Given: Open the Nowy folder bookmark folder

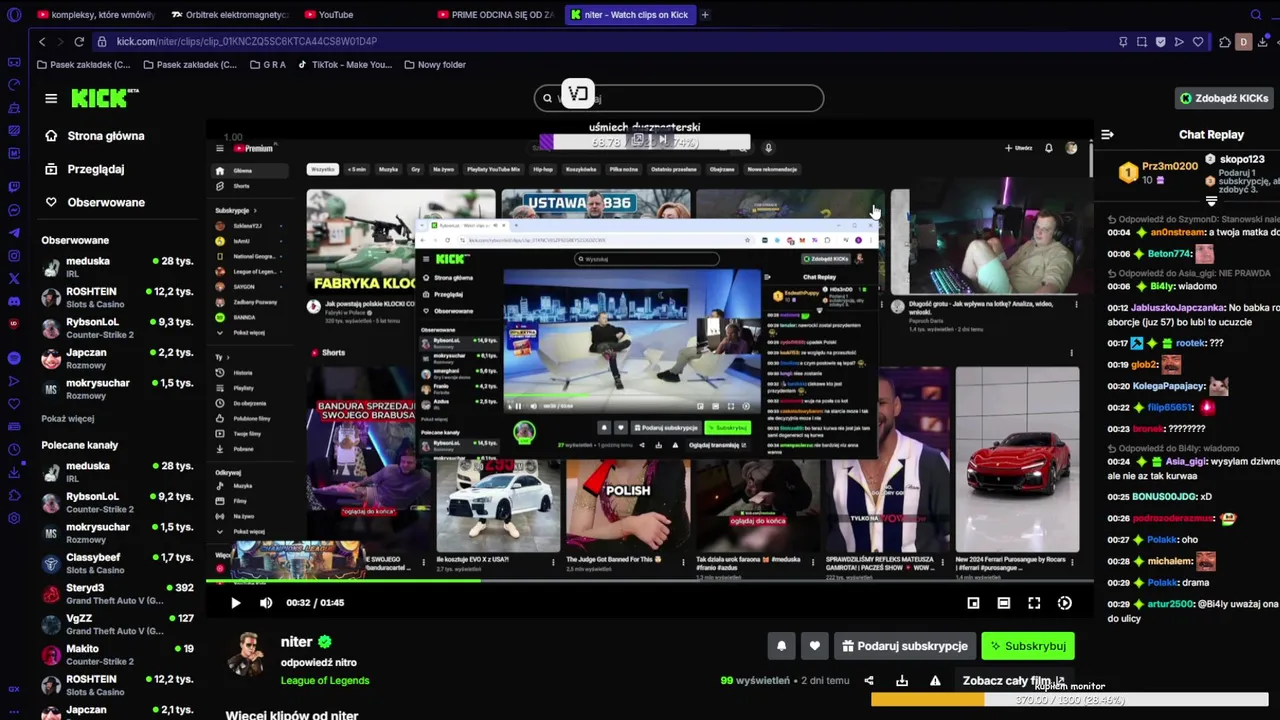Looking at the screenshot, I should [435, 65].
